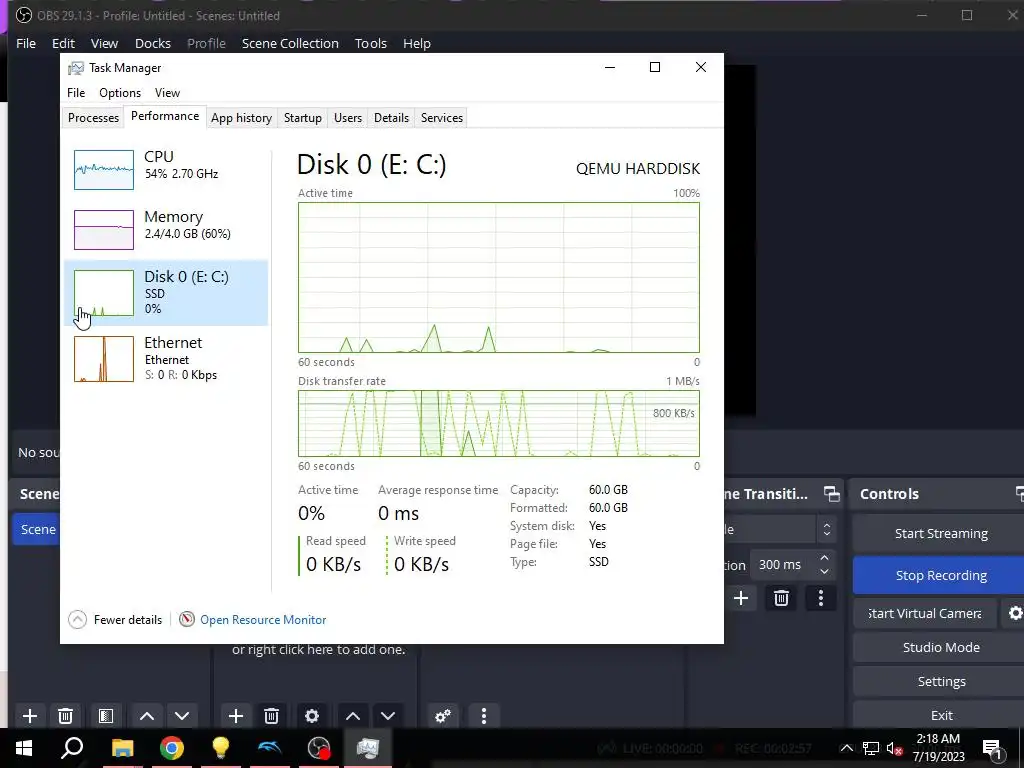Image resolution: width=1024 pixels, height=768 pixels.
Task: Collapse Task Manager with Fewer details
Action: 116,619
